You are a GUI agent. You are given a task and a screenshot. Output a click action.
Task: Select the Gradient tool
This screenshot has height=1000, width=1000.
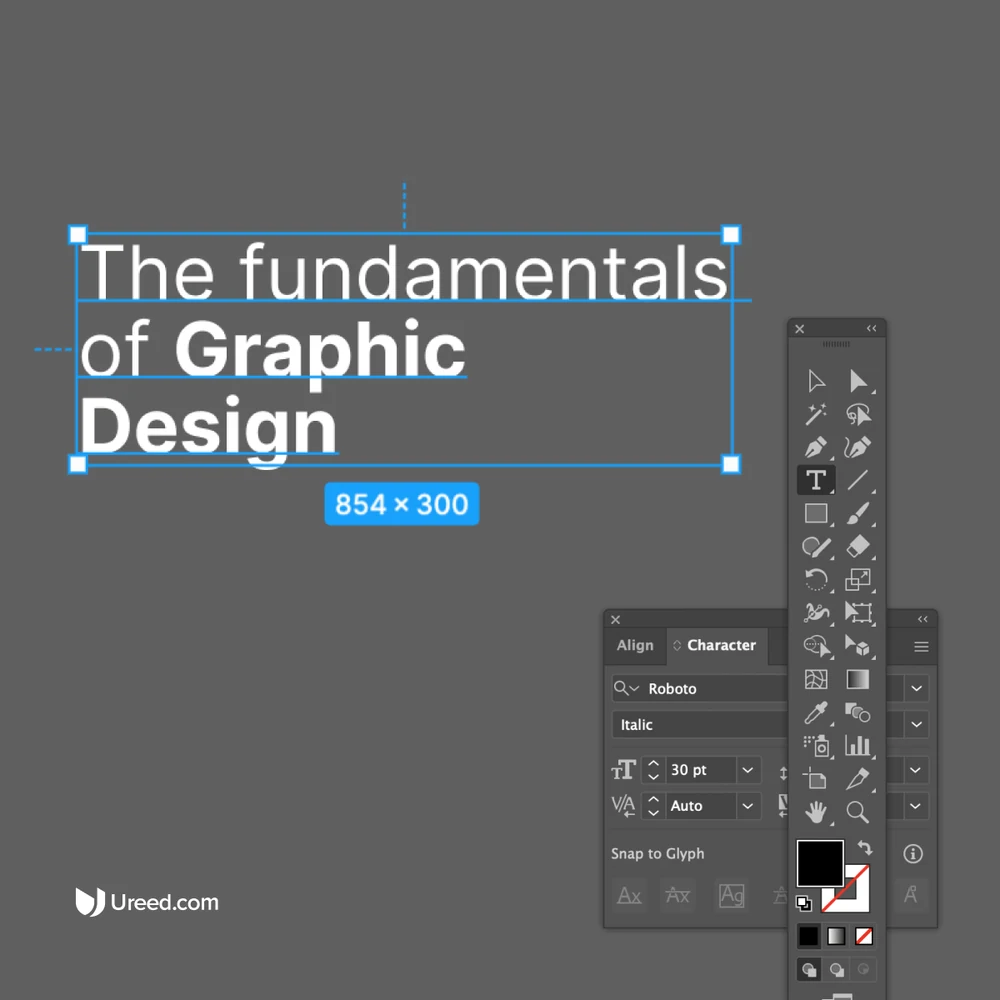click(x=858, y=679)
